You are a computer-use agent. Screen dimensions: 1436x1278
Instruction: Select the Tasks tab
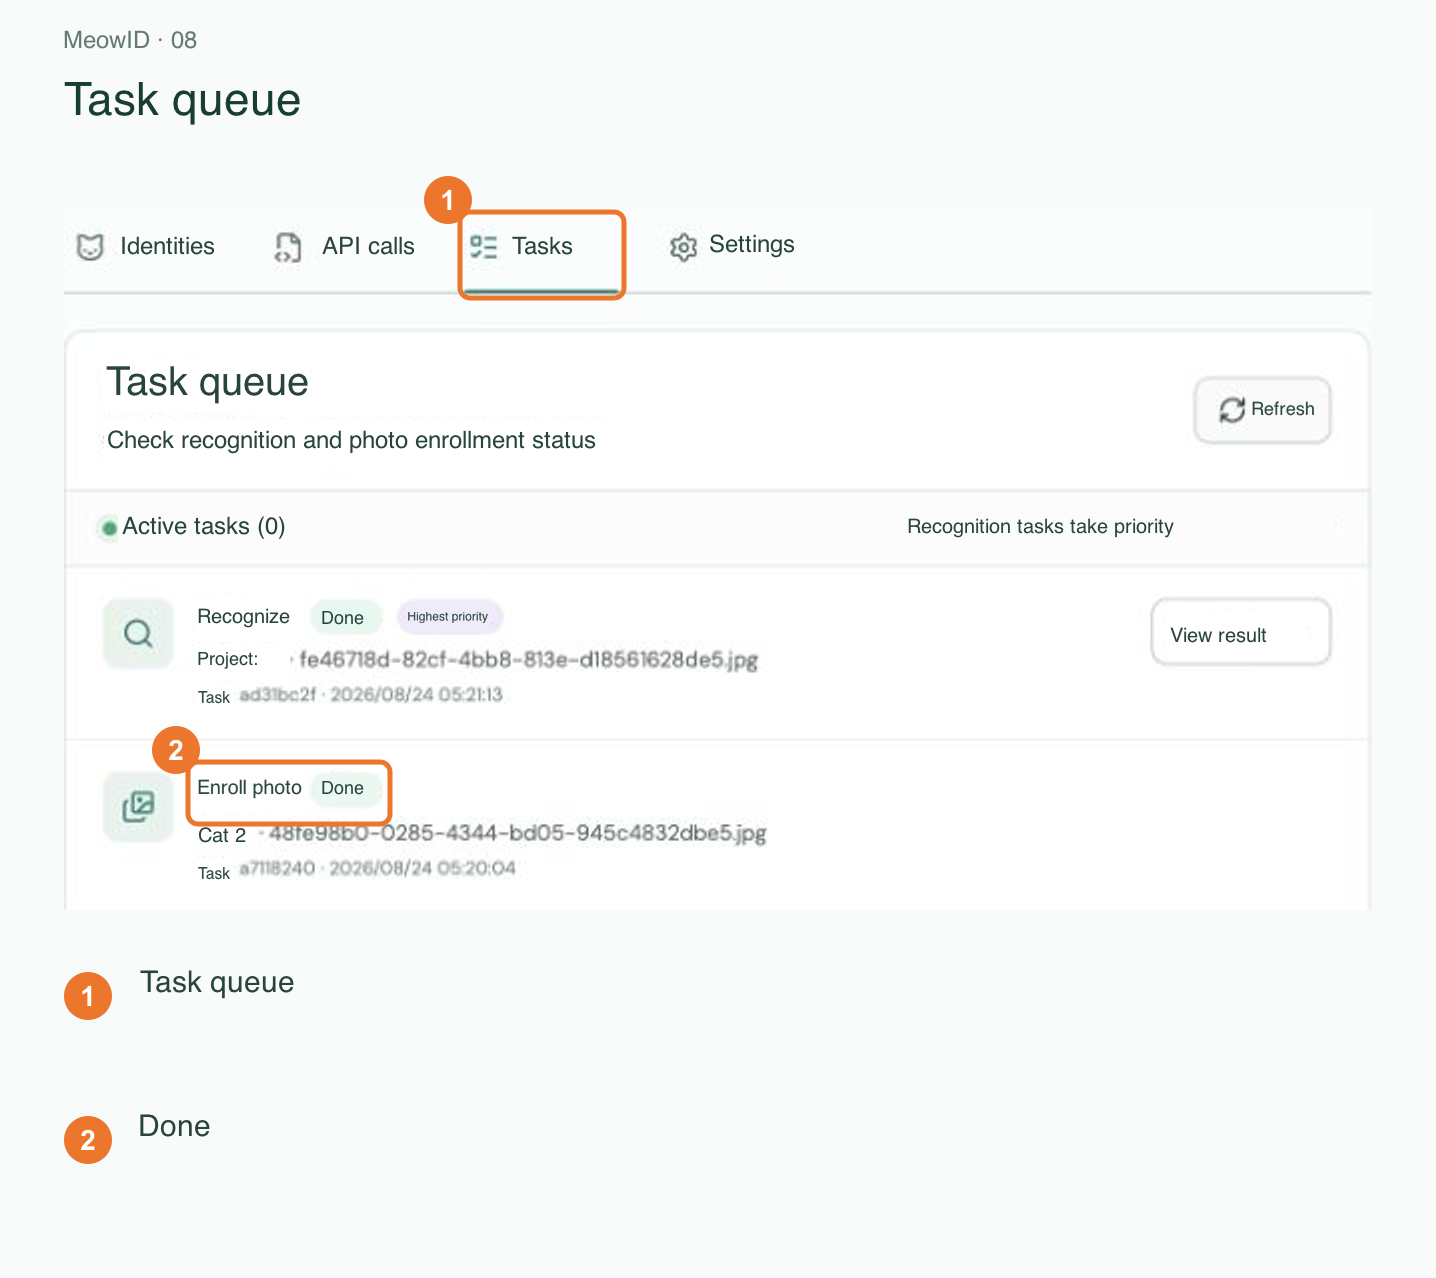542,254
